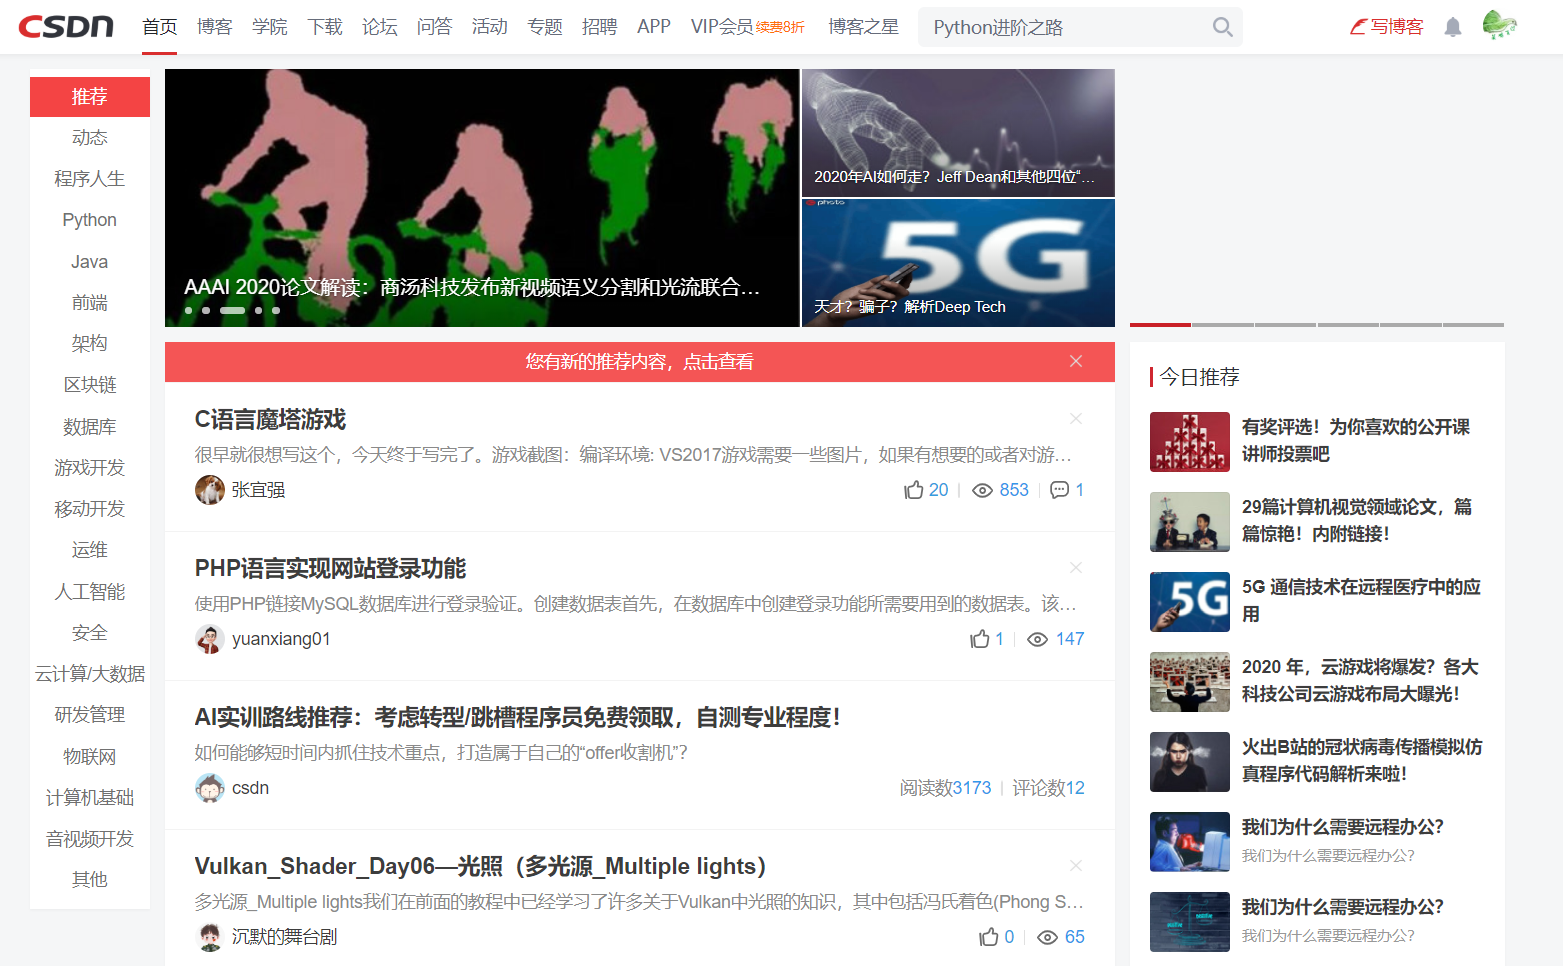Click 写博客 write blog button

(x=1386, y=27)
